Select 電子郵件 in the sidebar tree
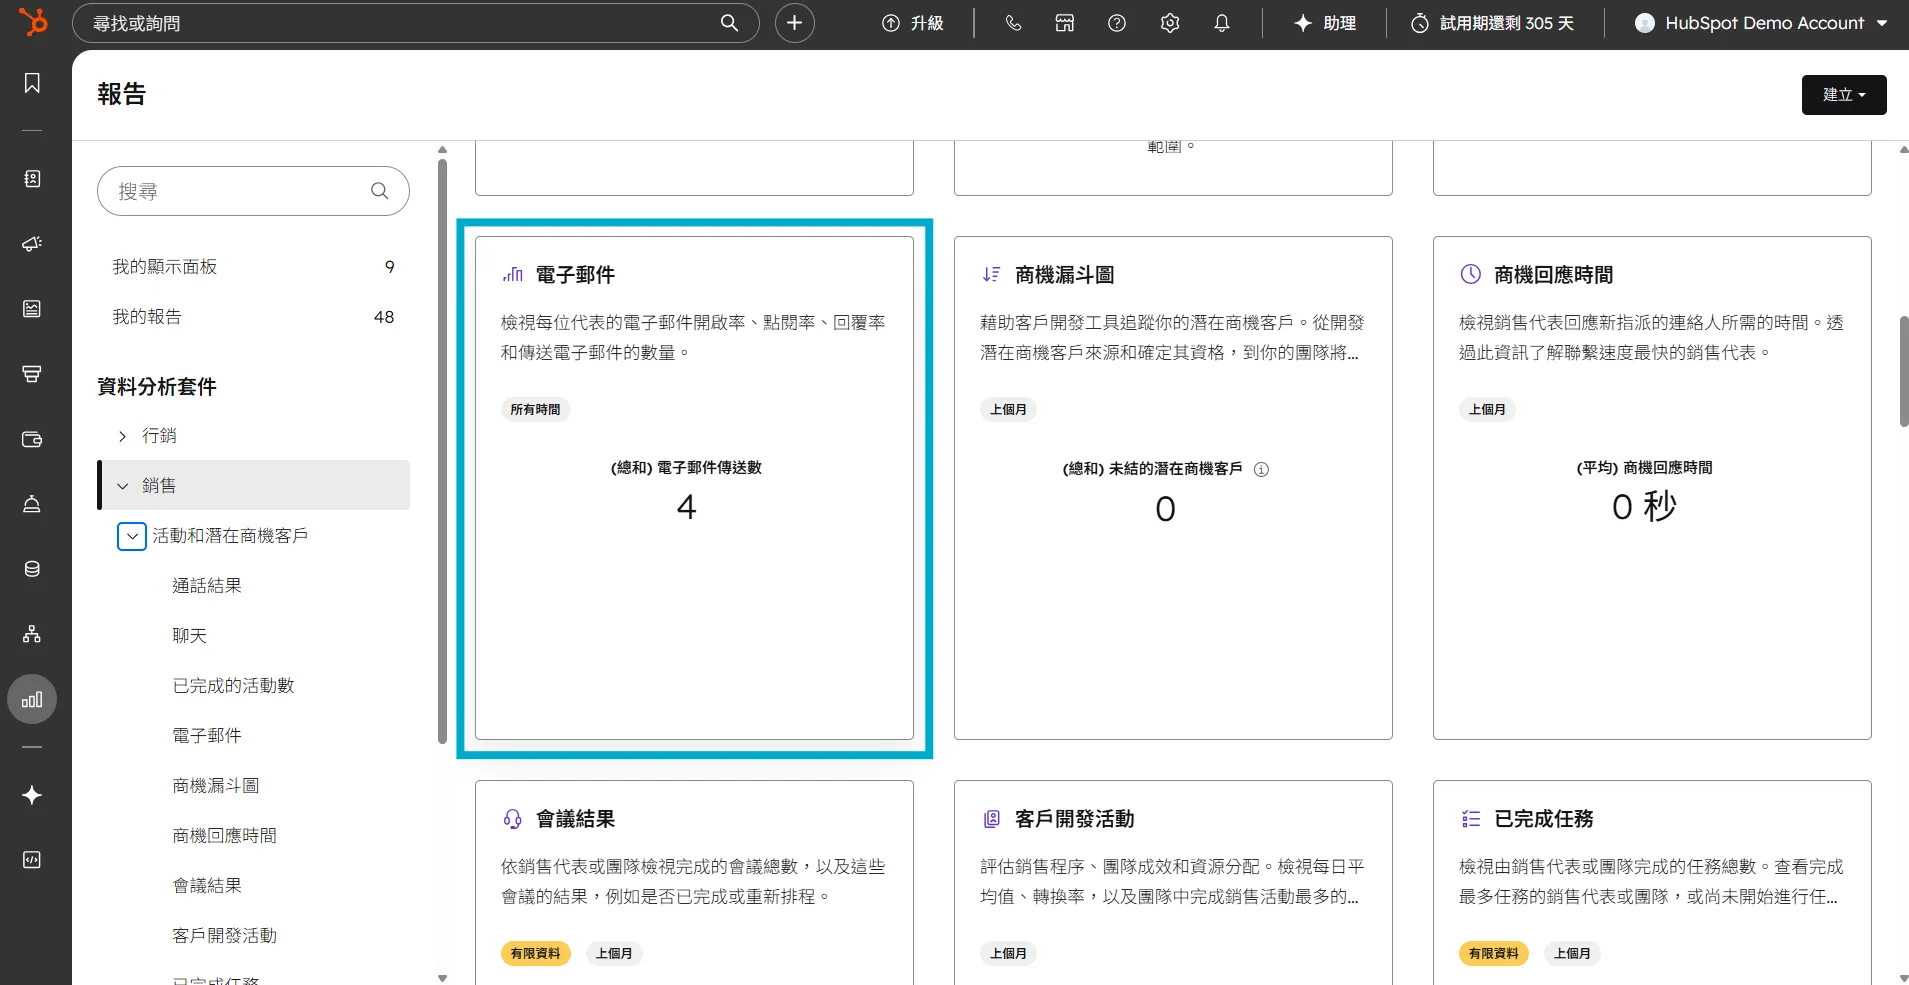The height and width of the screenshot is (985, 1909). coord(207,736)
